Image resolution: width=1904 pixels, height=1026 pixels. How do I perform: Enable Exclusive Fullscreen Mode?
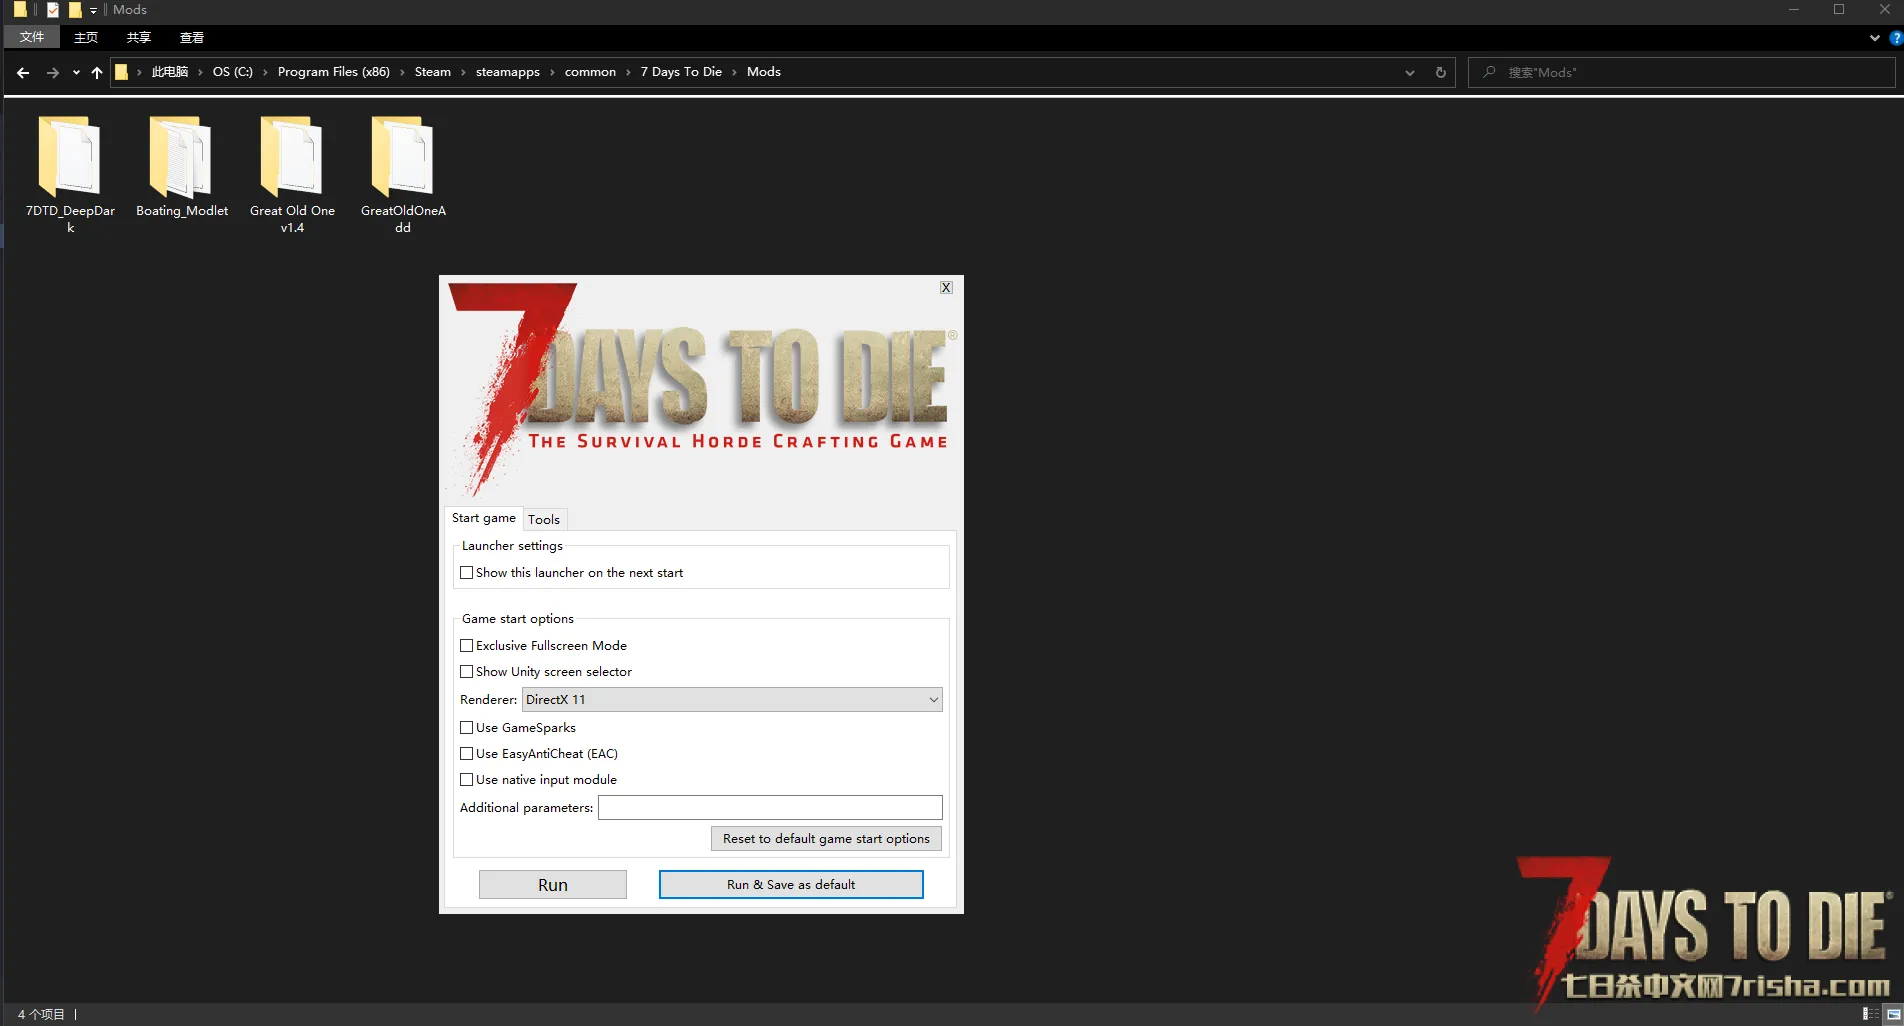[466, 646]
